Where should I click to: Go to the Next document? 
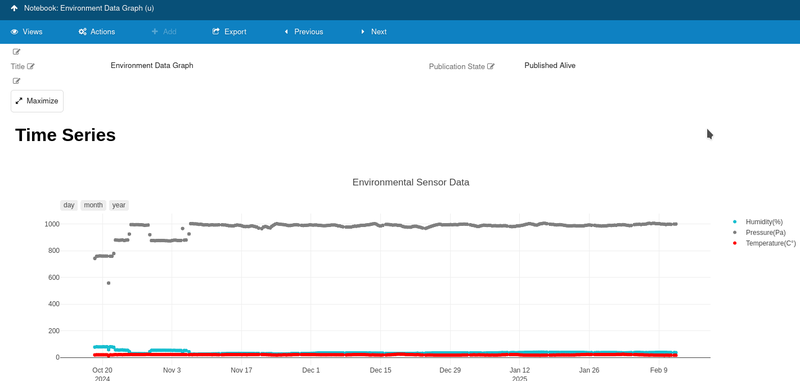coord(373,32)
